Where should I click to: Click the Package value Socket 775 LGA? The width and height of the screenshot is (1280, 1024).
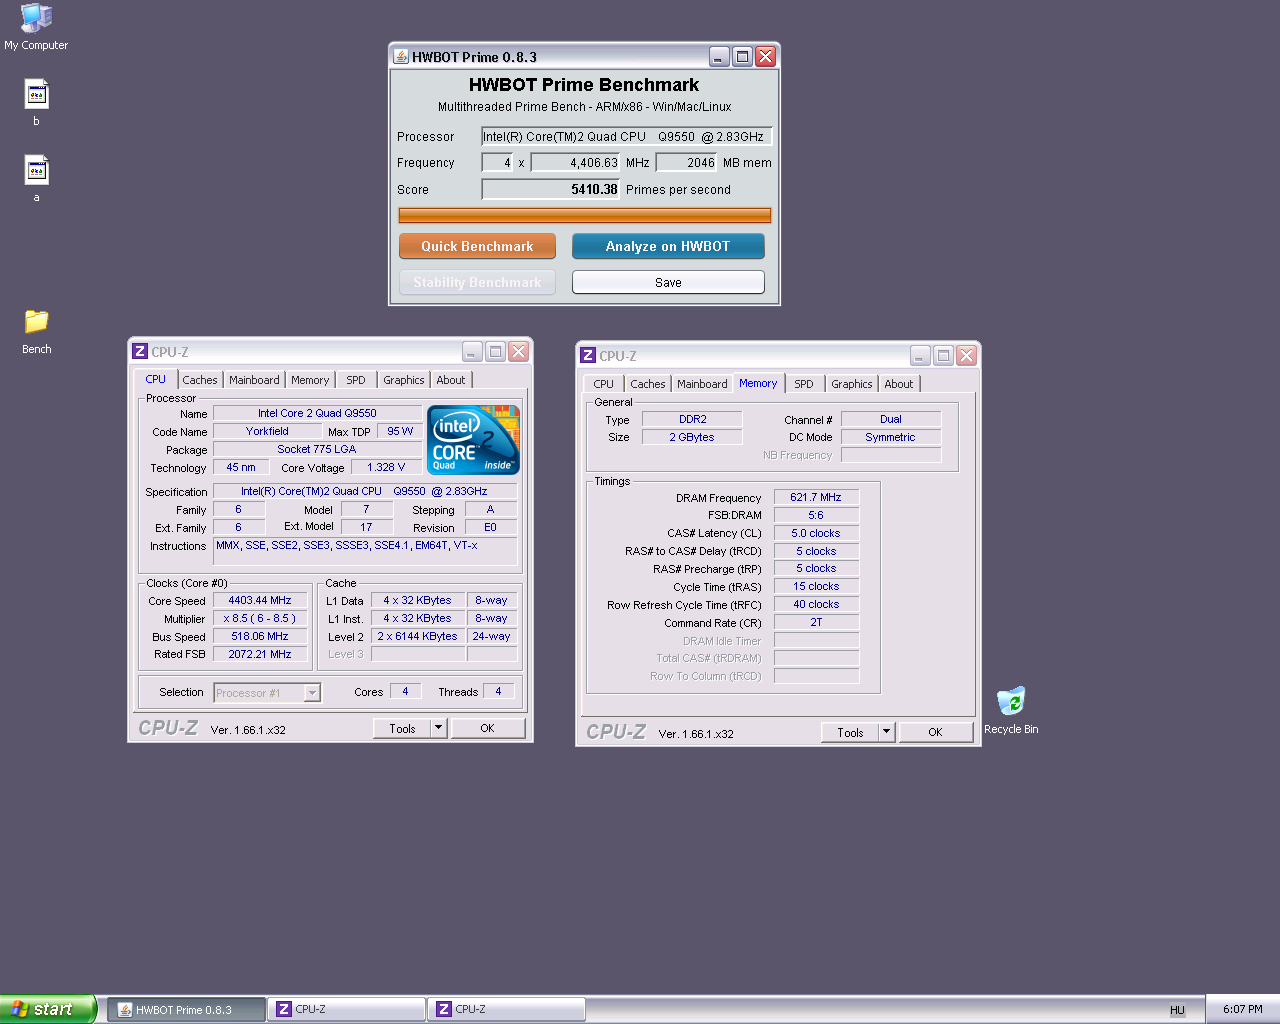(317, 450)
